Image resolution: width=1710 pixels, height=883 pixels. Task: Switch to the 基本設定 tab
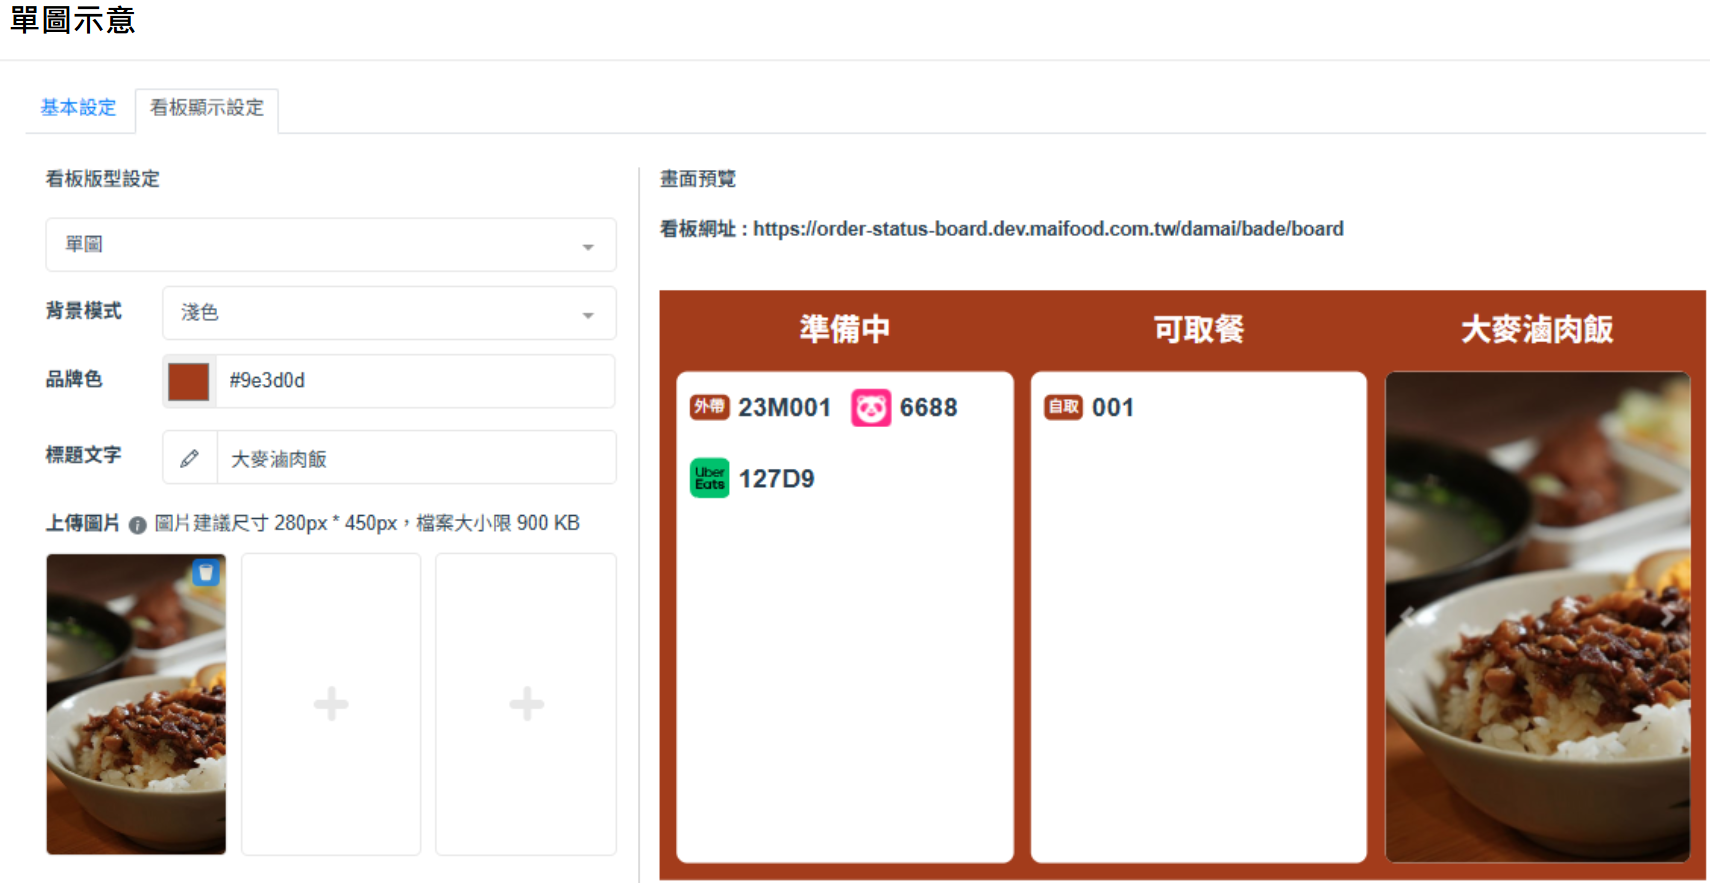coord(78,108)
